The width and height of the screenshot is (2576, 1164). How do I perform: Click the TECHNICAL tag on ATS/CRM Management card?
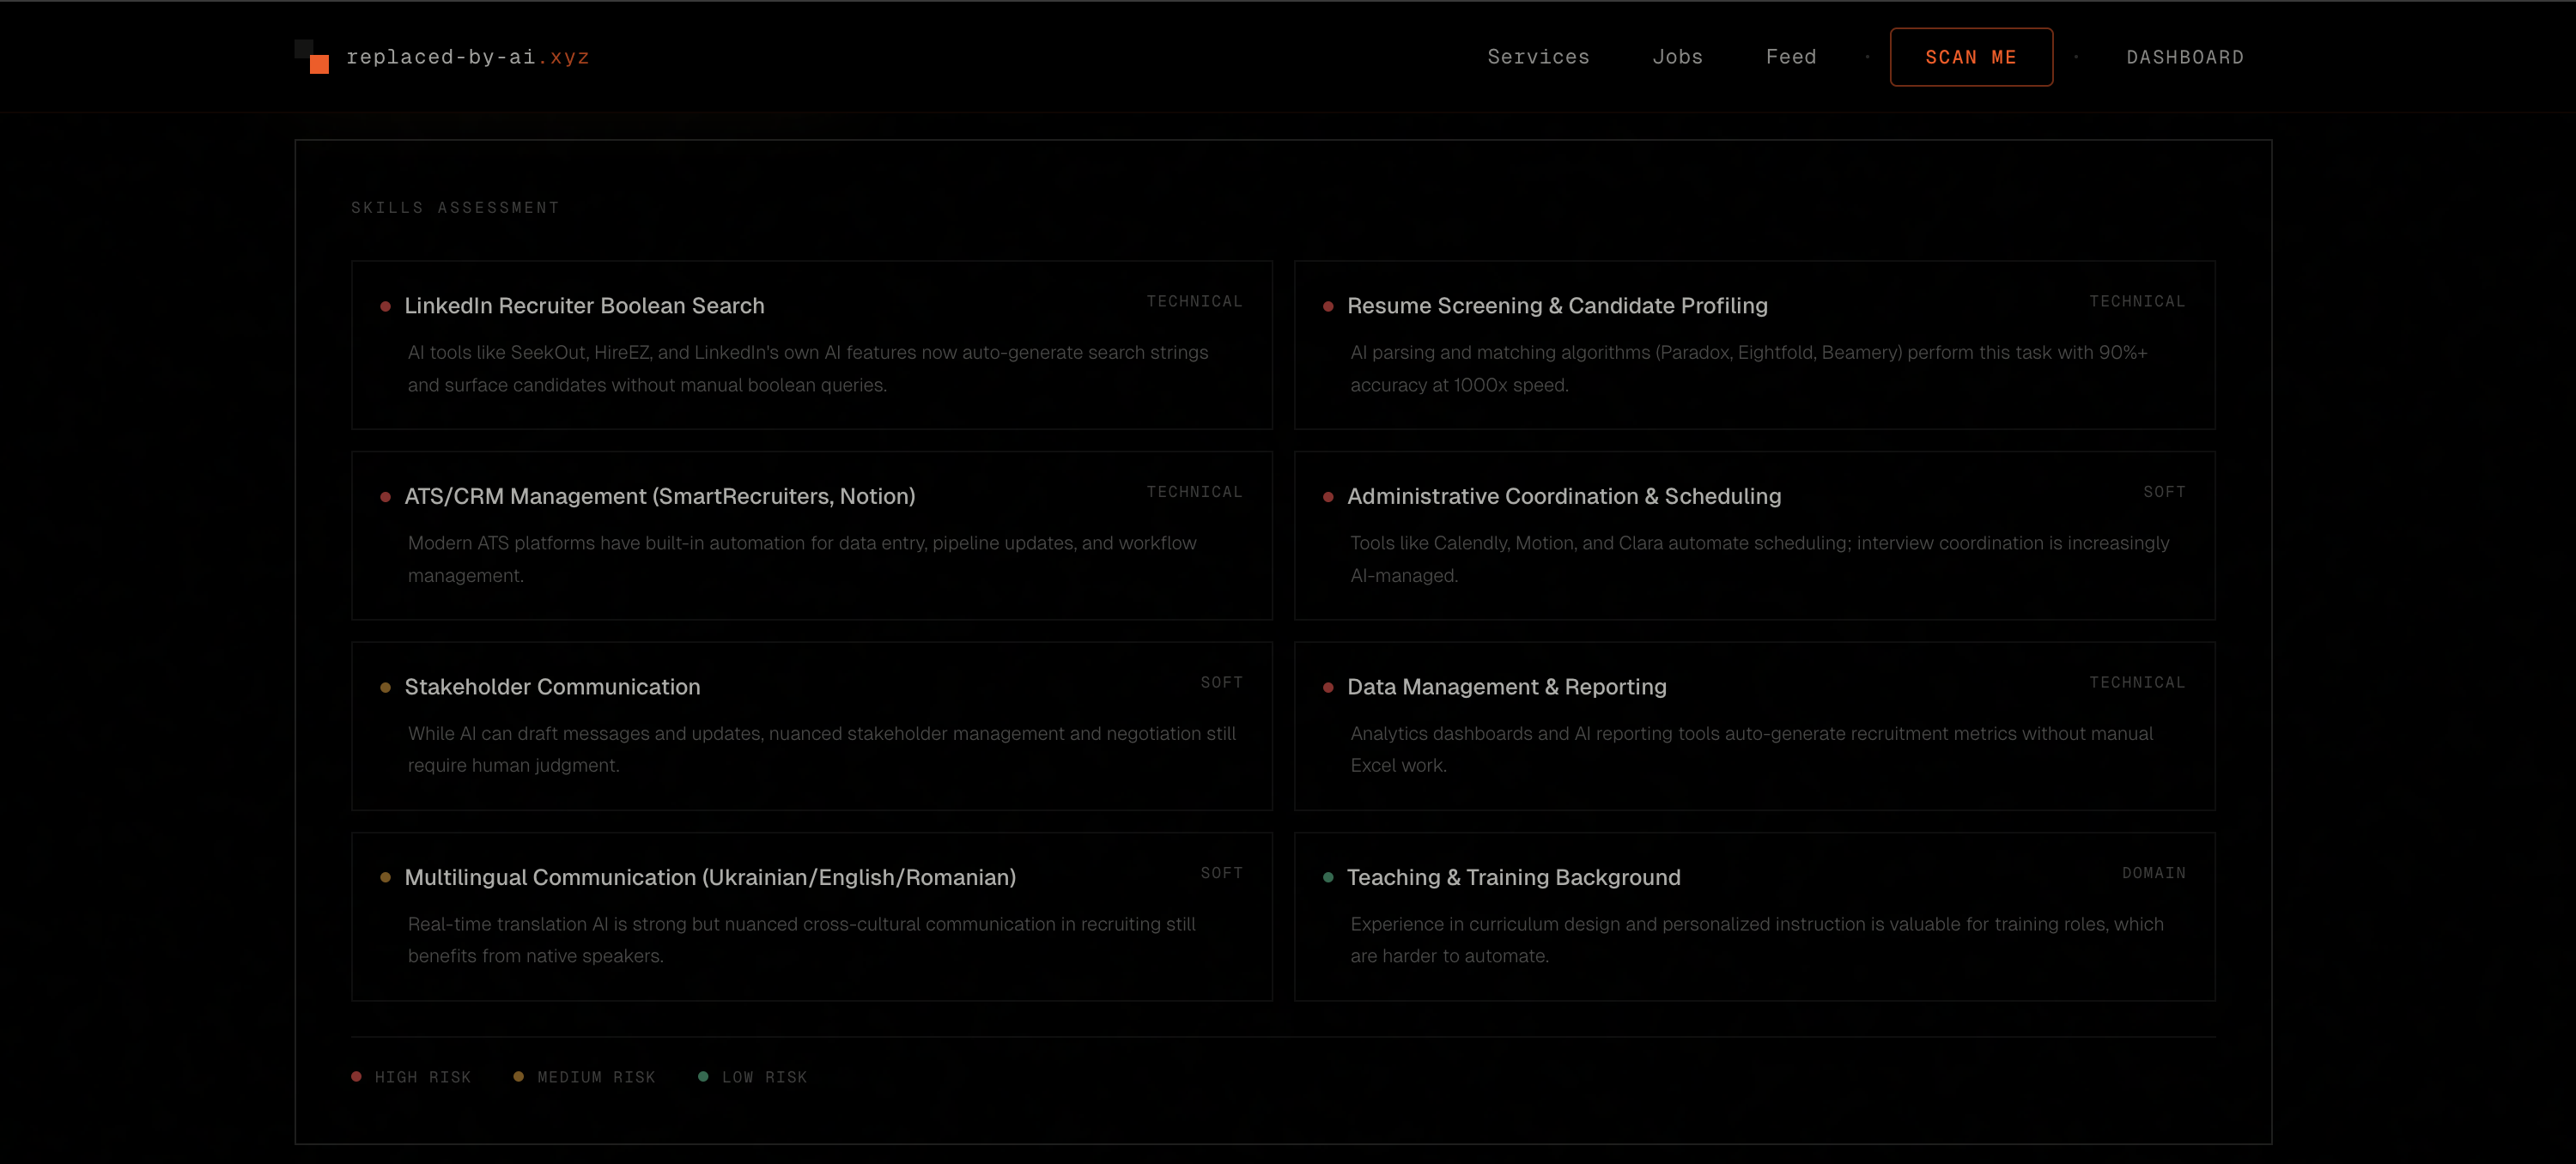(x=1194, y=491)
